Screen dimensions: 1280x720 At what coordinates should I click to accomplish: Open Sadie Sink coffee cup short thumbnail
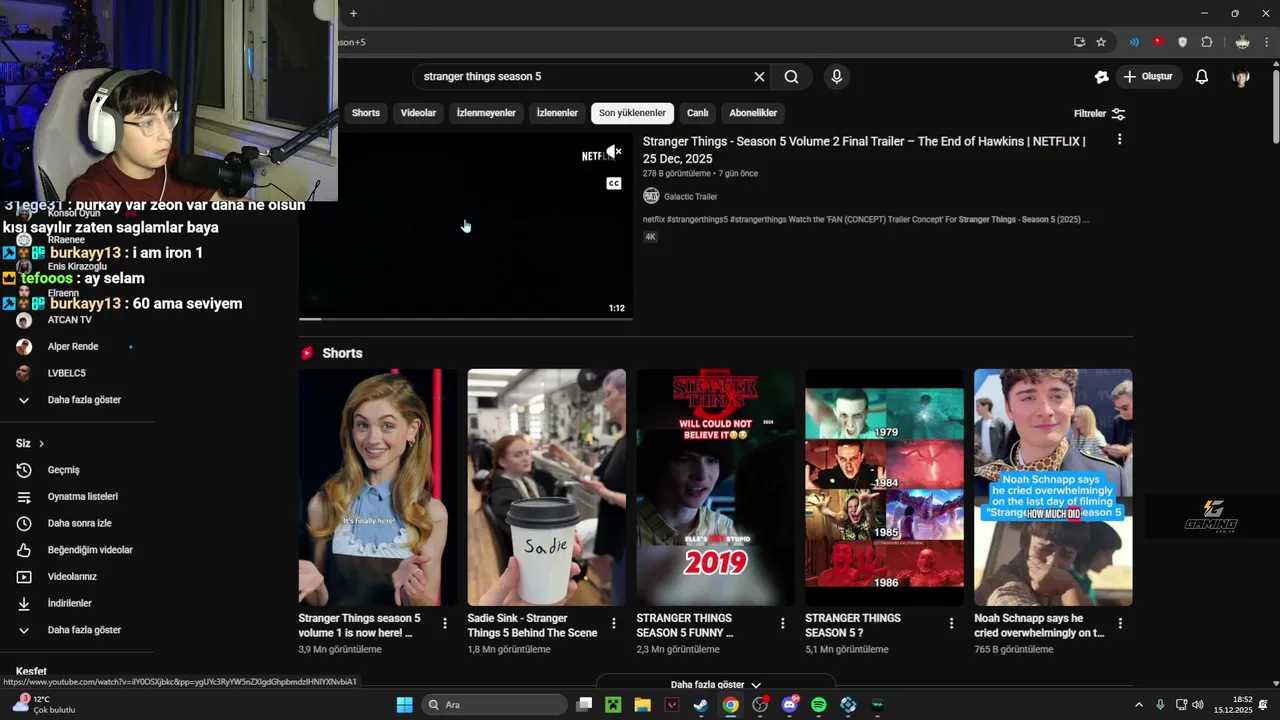[546, 487]
